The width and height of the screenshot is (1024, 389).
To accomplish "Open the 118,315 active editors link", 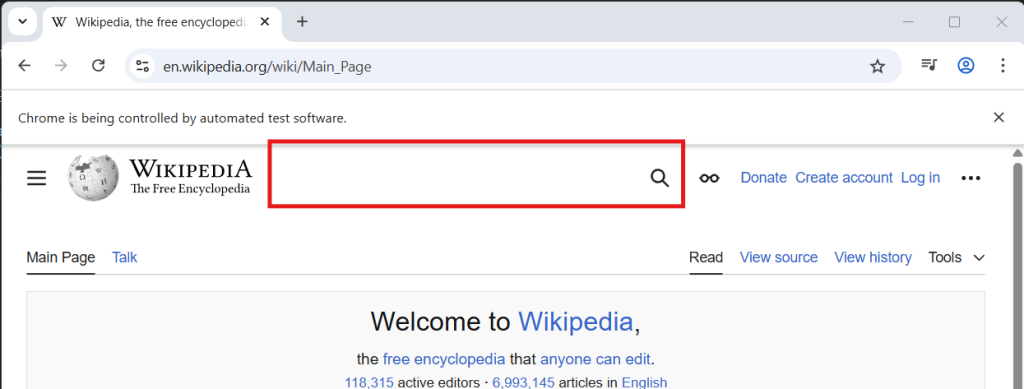I will coord(369,382).
